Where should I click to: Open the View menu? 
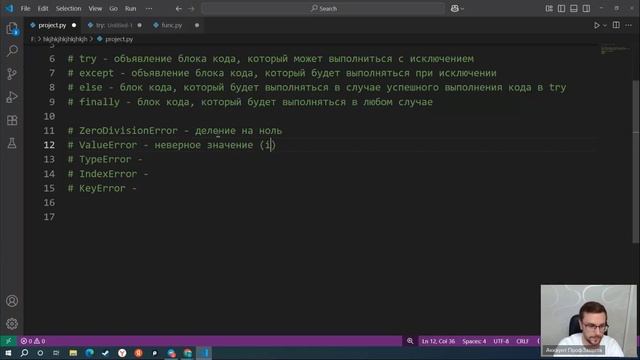[x=95, y=9]
